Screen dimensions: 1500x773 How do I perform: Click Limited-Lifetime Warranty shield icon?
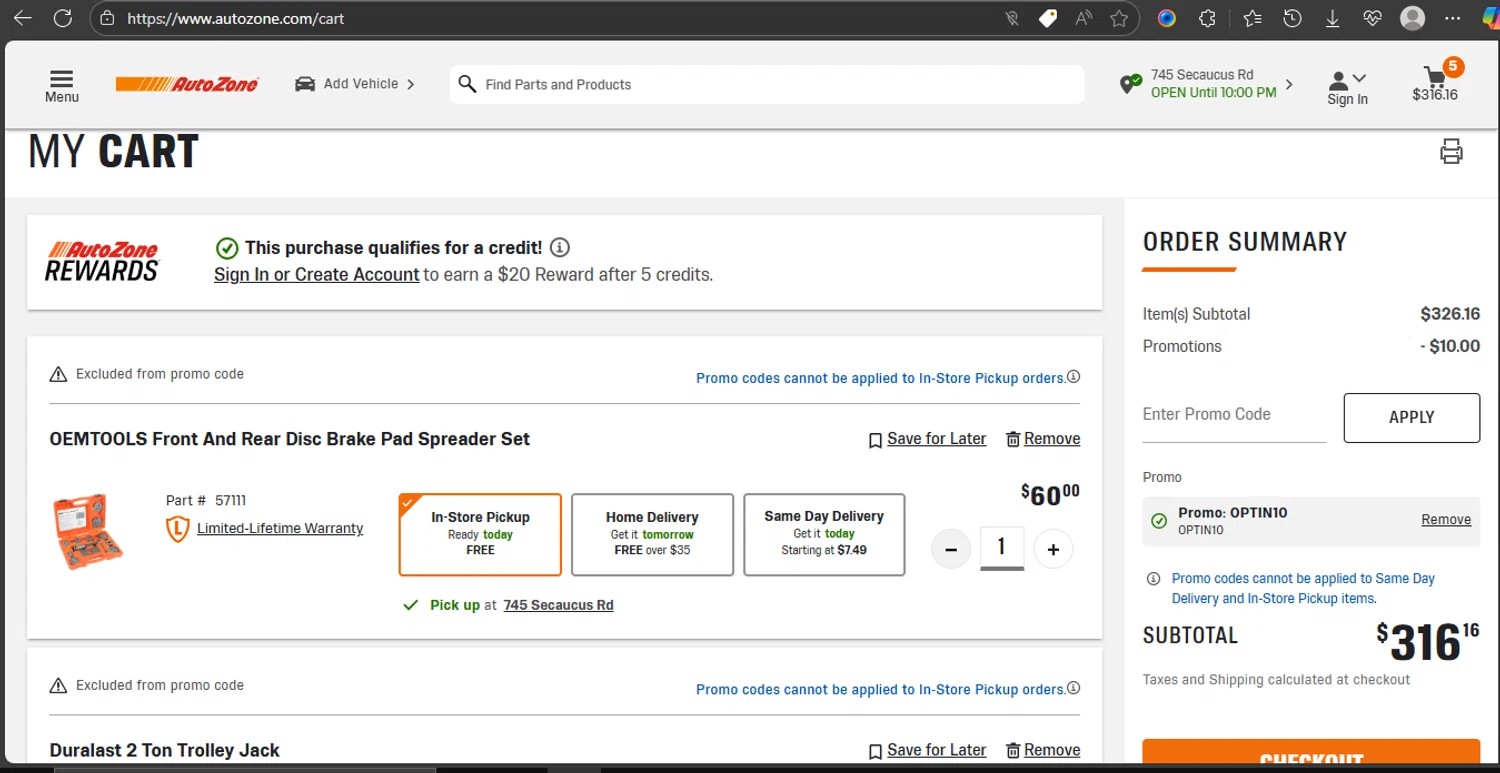point(177,529)
